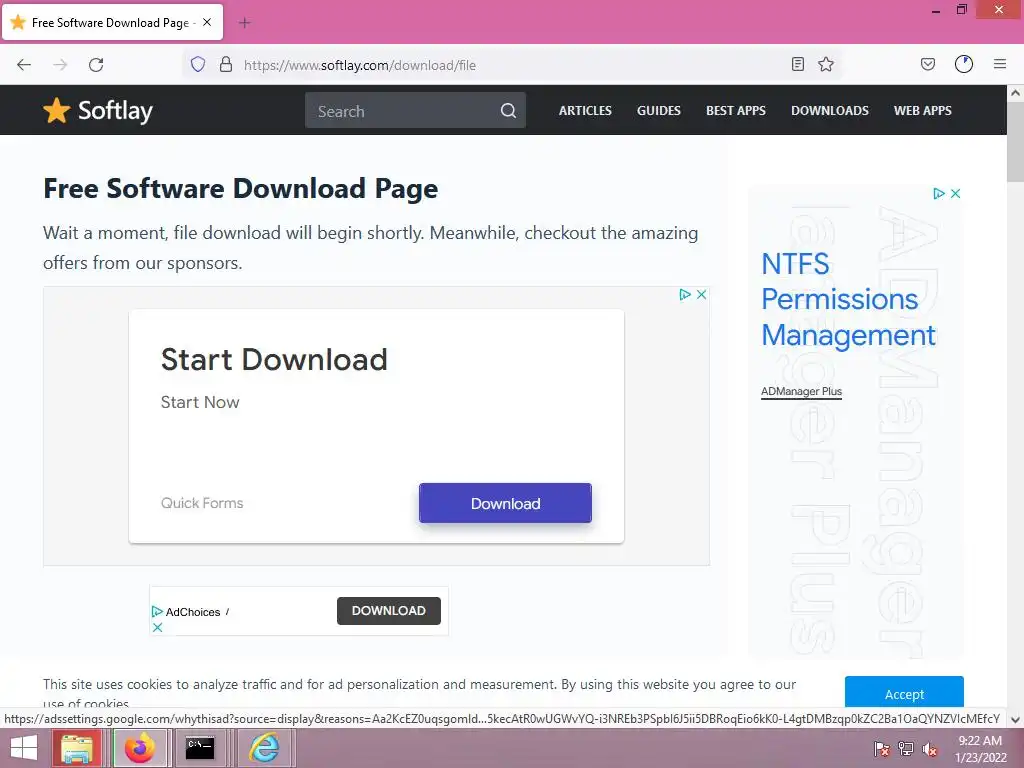
Task: Open AdChoices info on Start Download ad
Action: 684,295
